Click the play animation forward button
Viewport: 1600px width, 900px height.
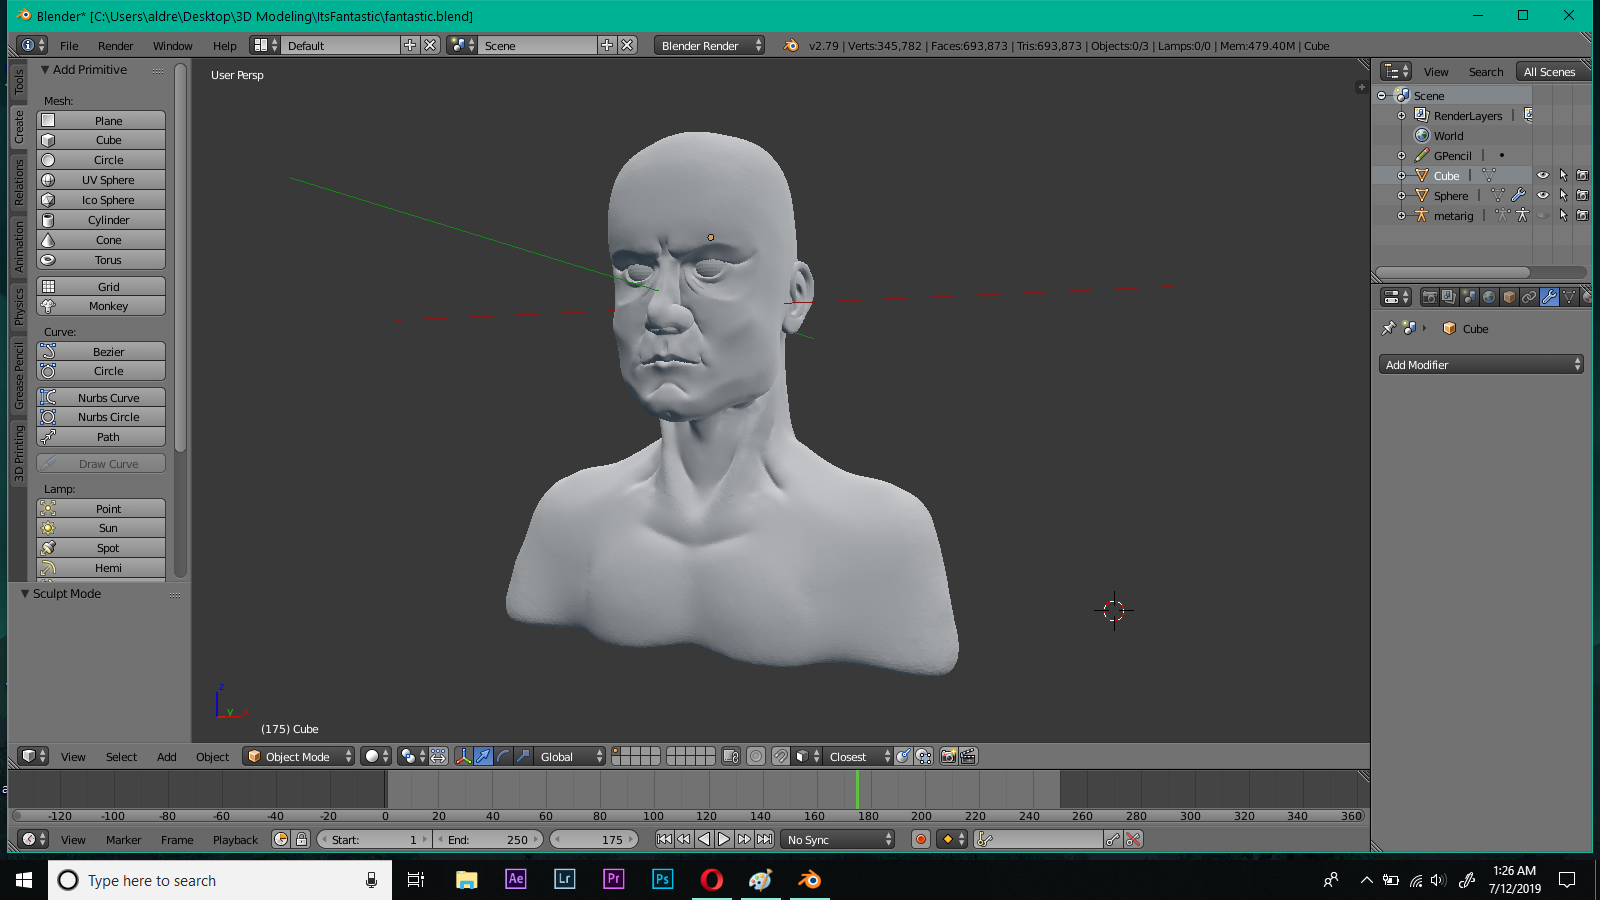(724, 839)
